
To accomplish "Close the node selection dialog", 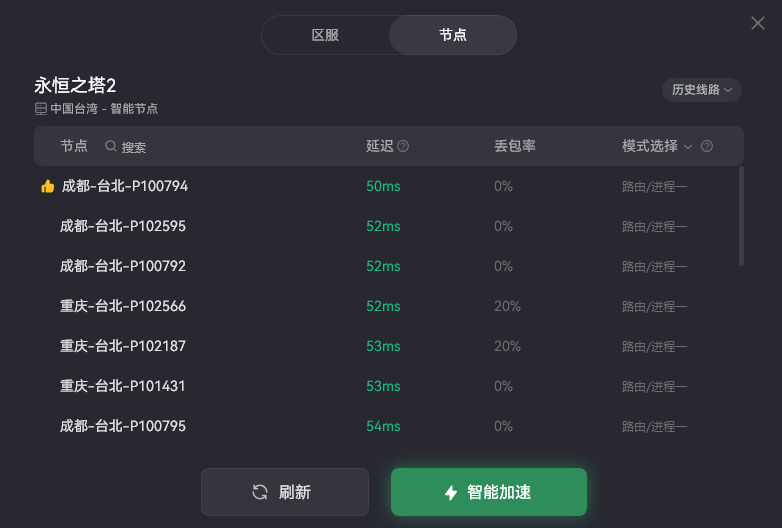I will 758,23.
